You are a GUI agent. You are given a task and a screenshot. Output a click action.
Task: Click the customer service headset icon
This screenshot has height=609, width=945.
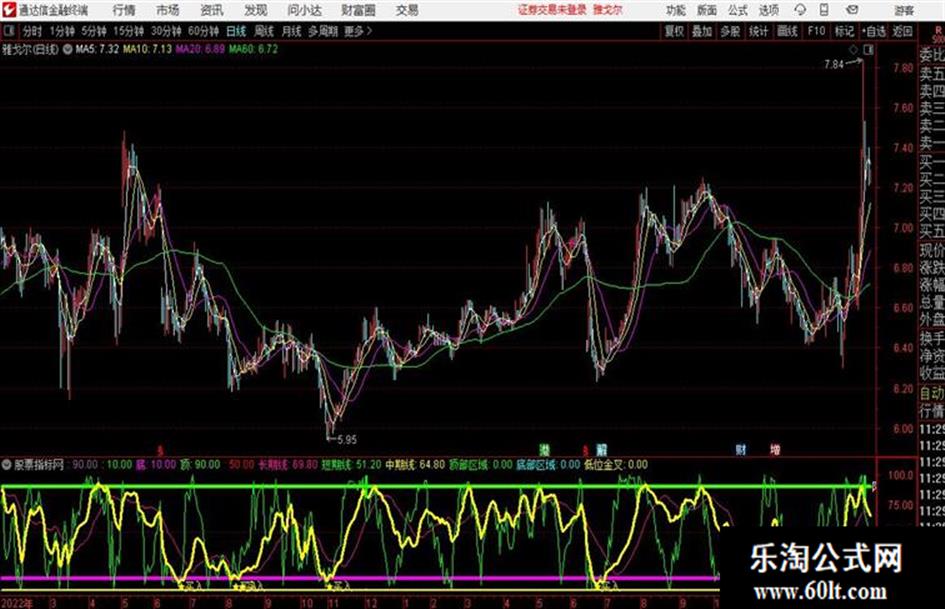point(800,10)
